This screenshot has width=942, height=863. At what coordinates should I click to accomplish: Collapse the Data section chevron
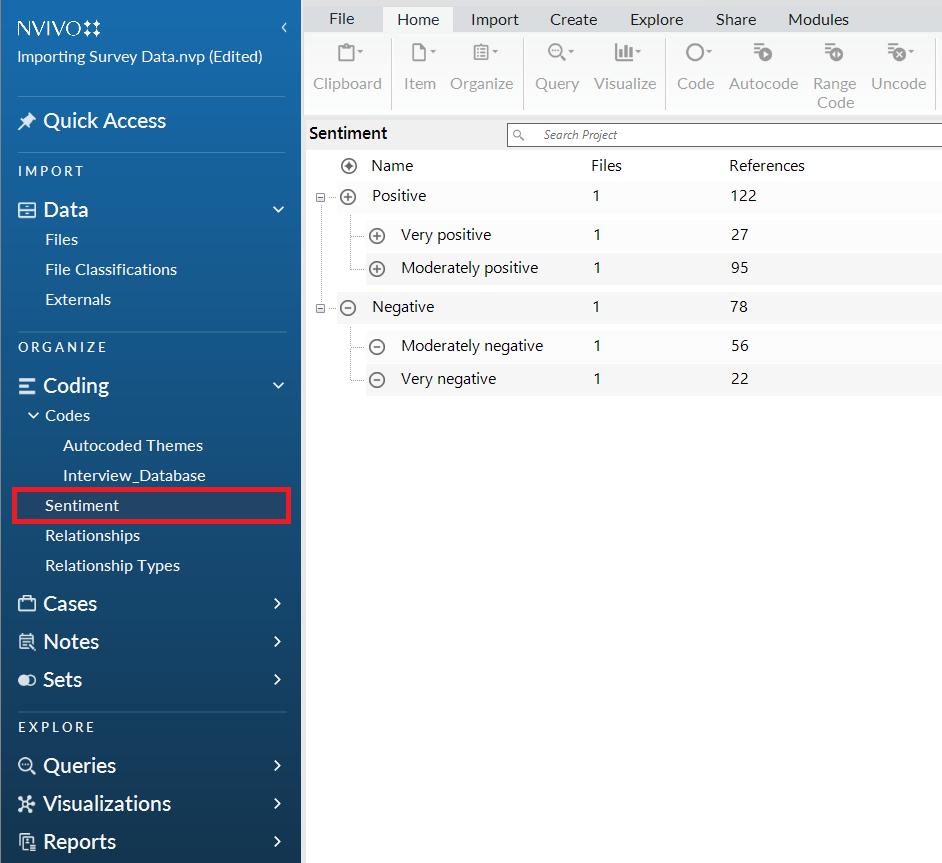click(278, 210)
